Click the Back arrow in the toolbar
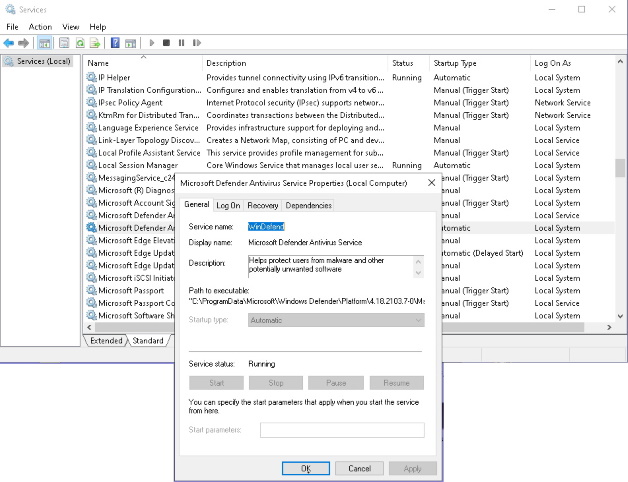628x482 pixels. [x=9, y=43]
